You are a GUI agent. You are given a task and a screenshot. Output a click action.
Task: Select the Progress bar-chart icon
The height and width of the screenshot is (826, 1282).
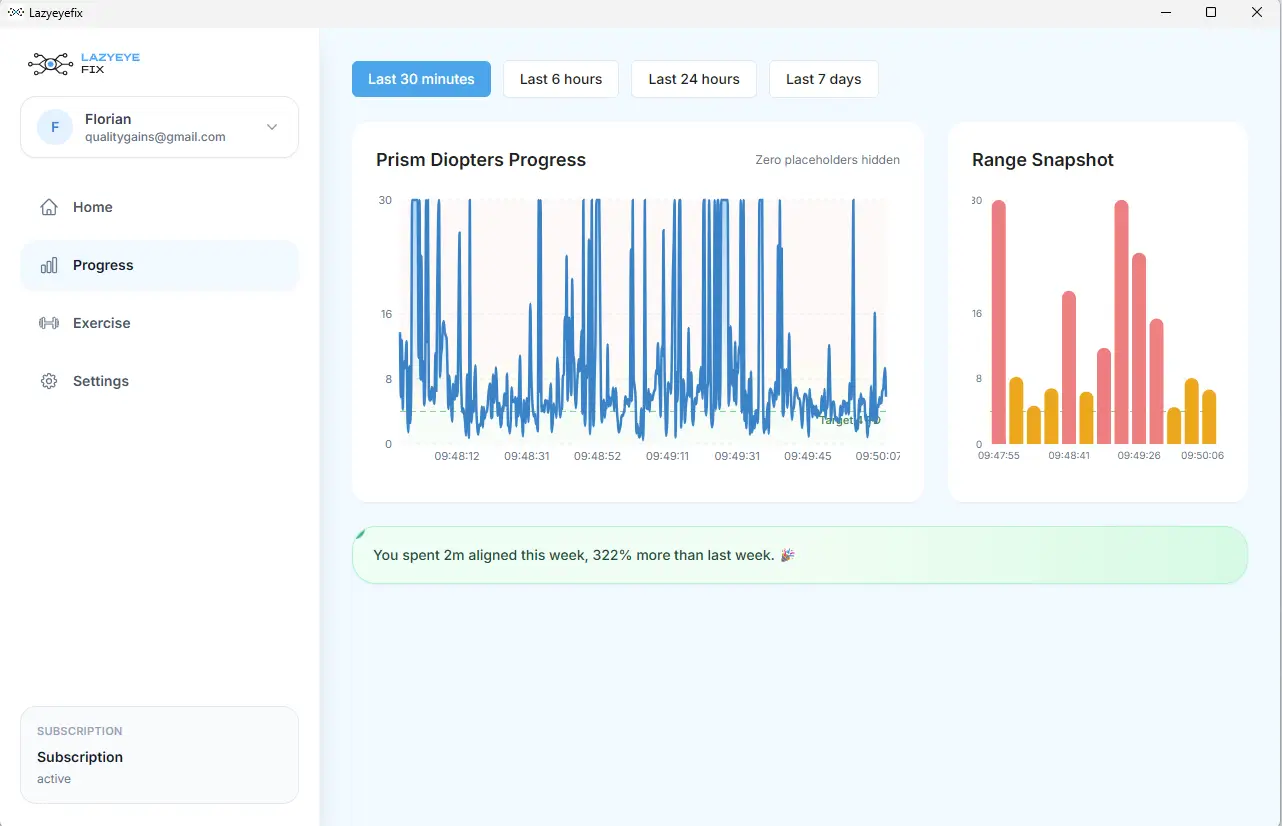pos(48,265)
